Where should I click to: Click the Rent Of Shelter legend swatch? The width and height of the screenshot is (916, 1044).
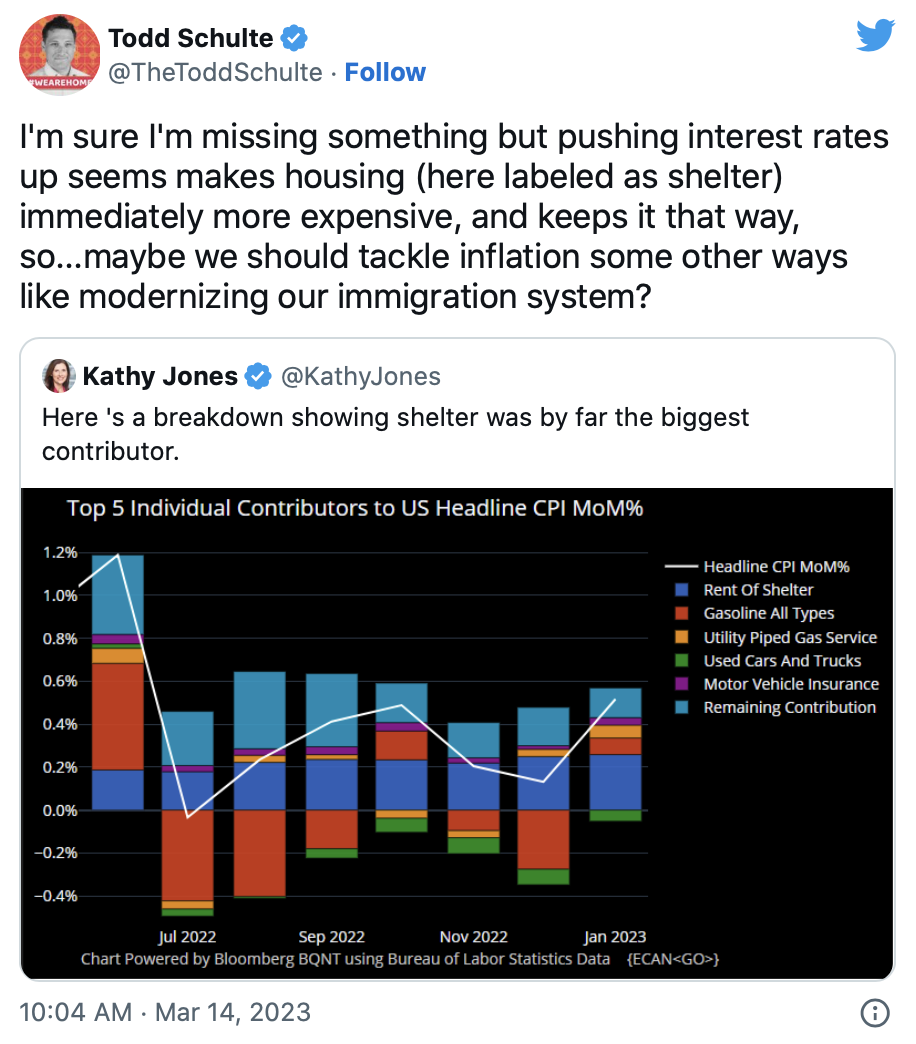click(683, 590)
